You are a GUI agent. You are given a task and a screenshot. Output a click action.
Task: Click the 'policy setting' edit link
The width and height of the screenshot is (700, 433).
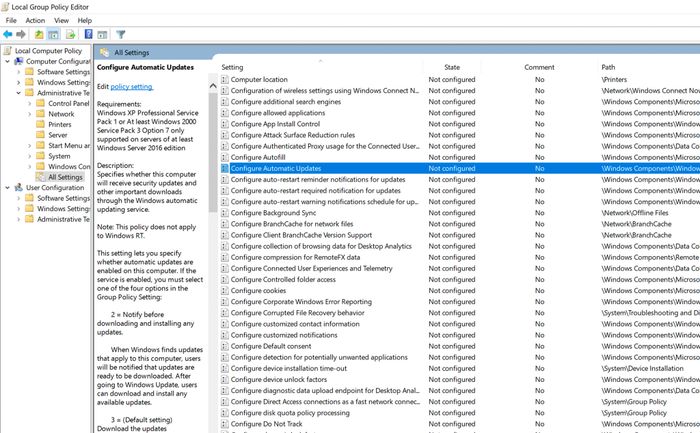click(x=132, y=87)
